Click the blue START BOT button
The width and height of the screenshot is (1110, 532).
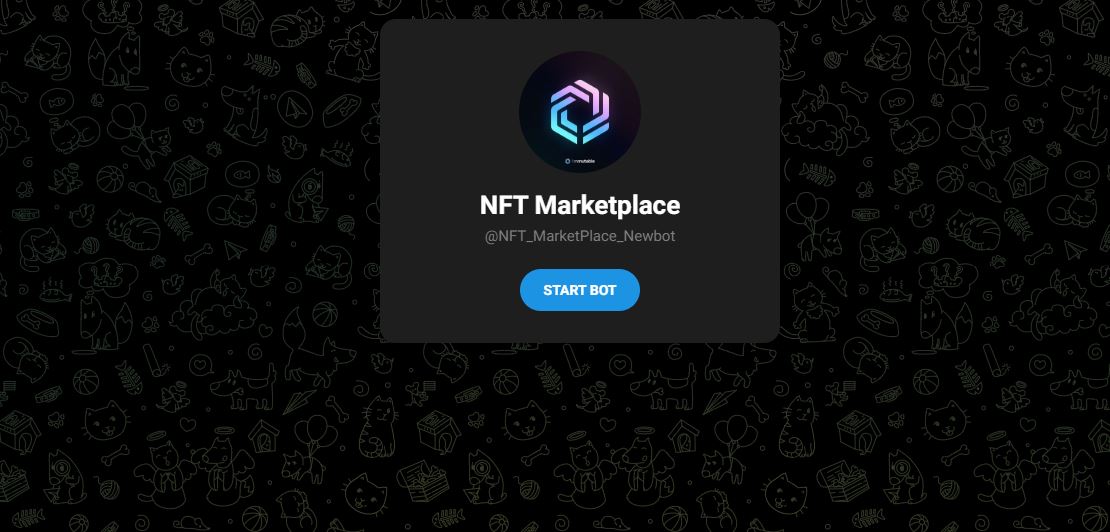579,290
